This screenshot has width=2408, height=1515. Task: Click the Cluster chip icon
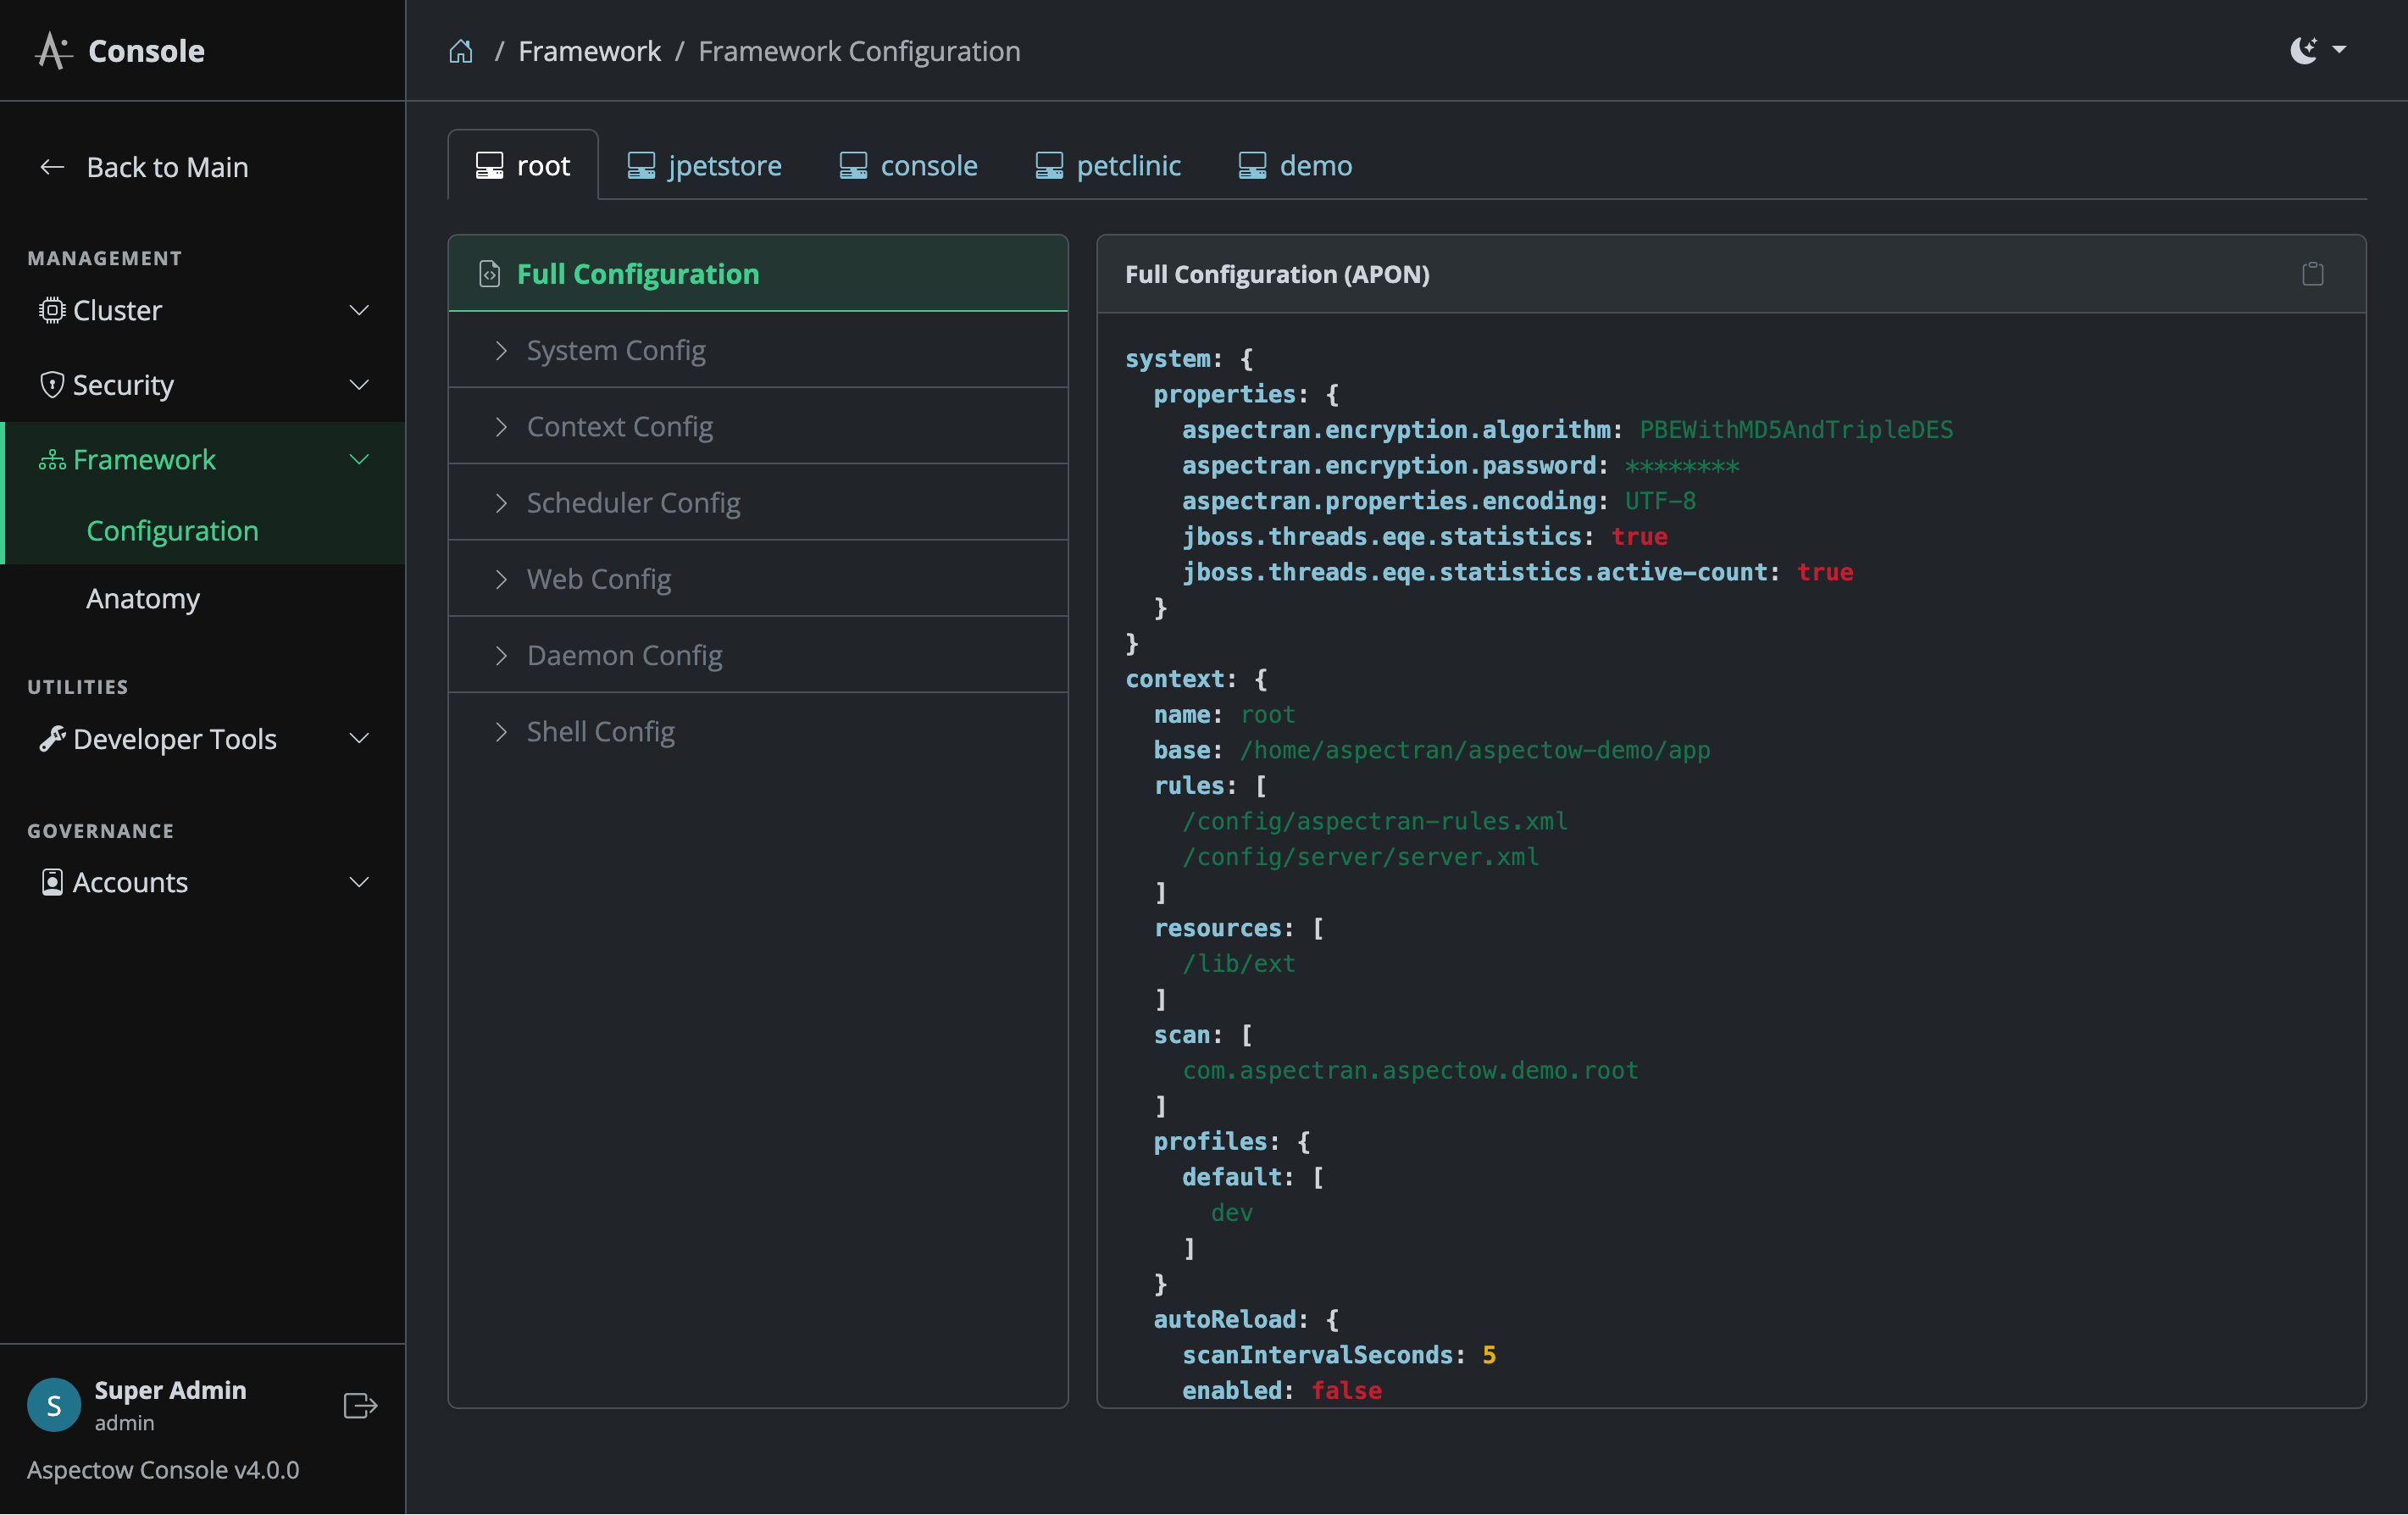[52, 310]
